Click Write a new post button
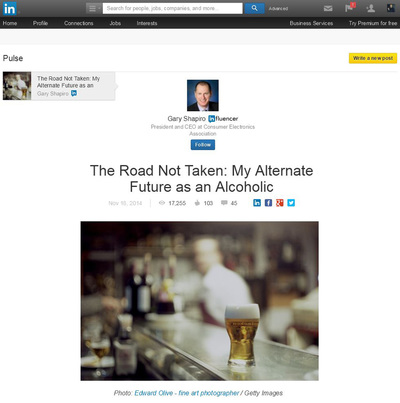Screen dimensions: 400x403 (x=373, y=58)
